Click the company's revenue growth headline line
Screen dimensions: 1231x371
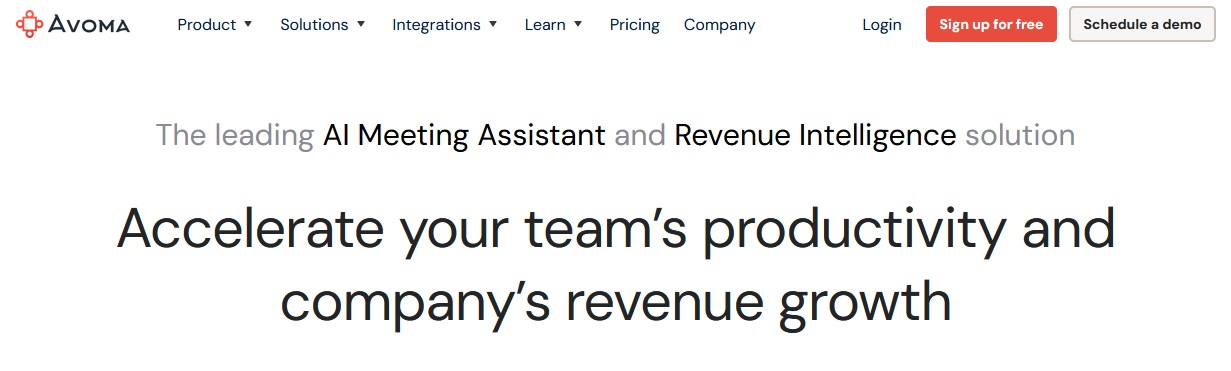tap(615, 300)
